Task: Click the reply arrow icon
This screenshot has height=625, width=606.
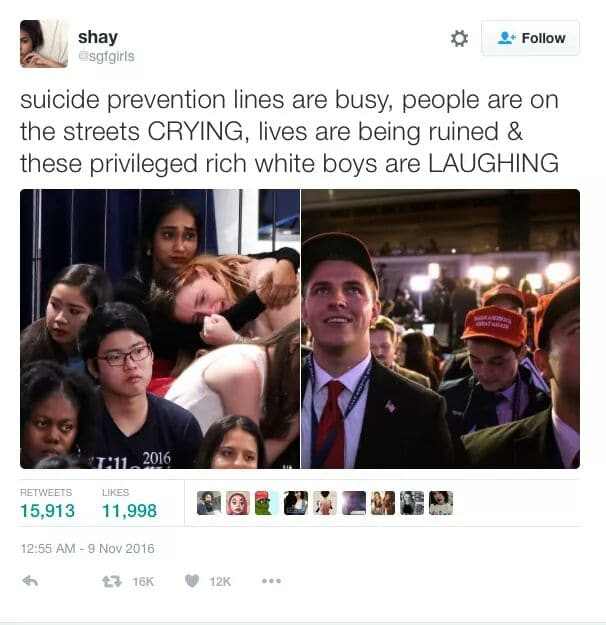Action: tap(30, 581)
